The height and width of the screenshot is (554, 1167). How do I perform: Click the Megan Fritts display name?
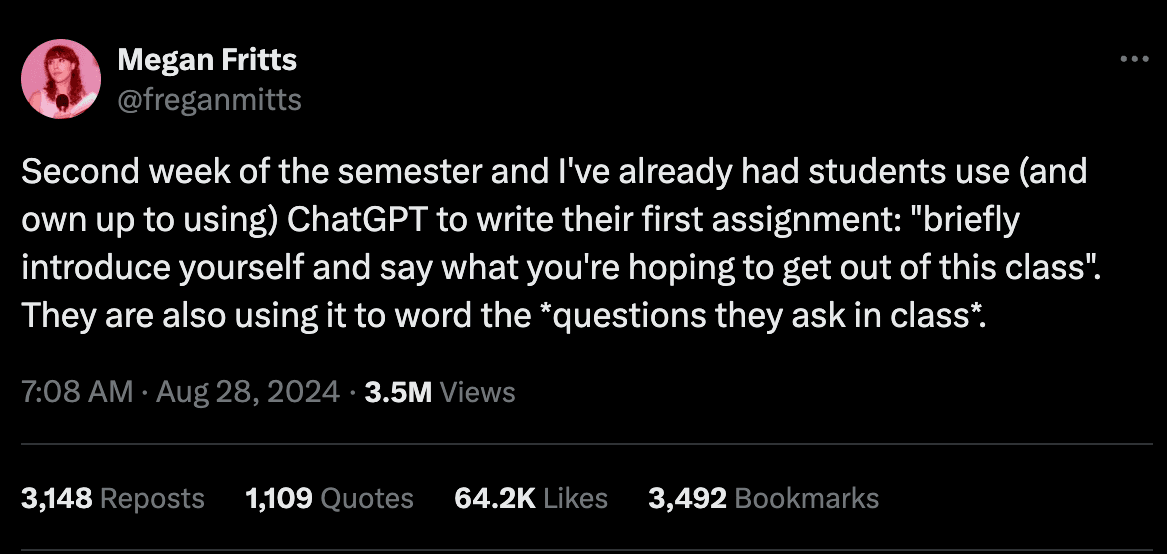tap(207, 60)
